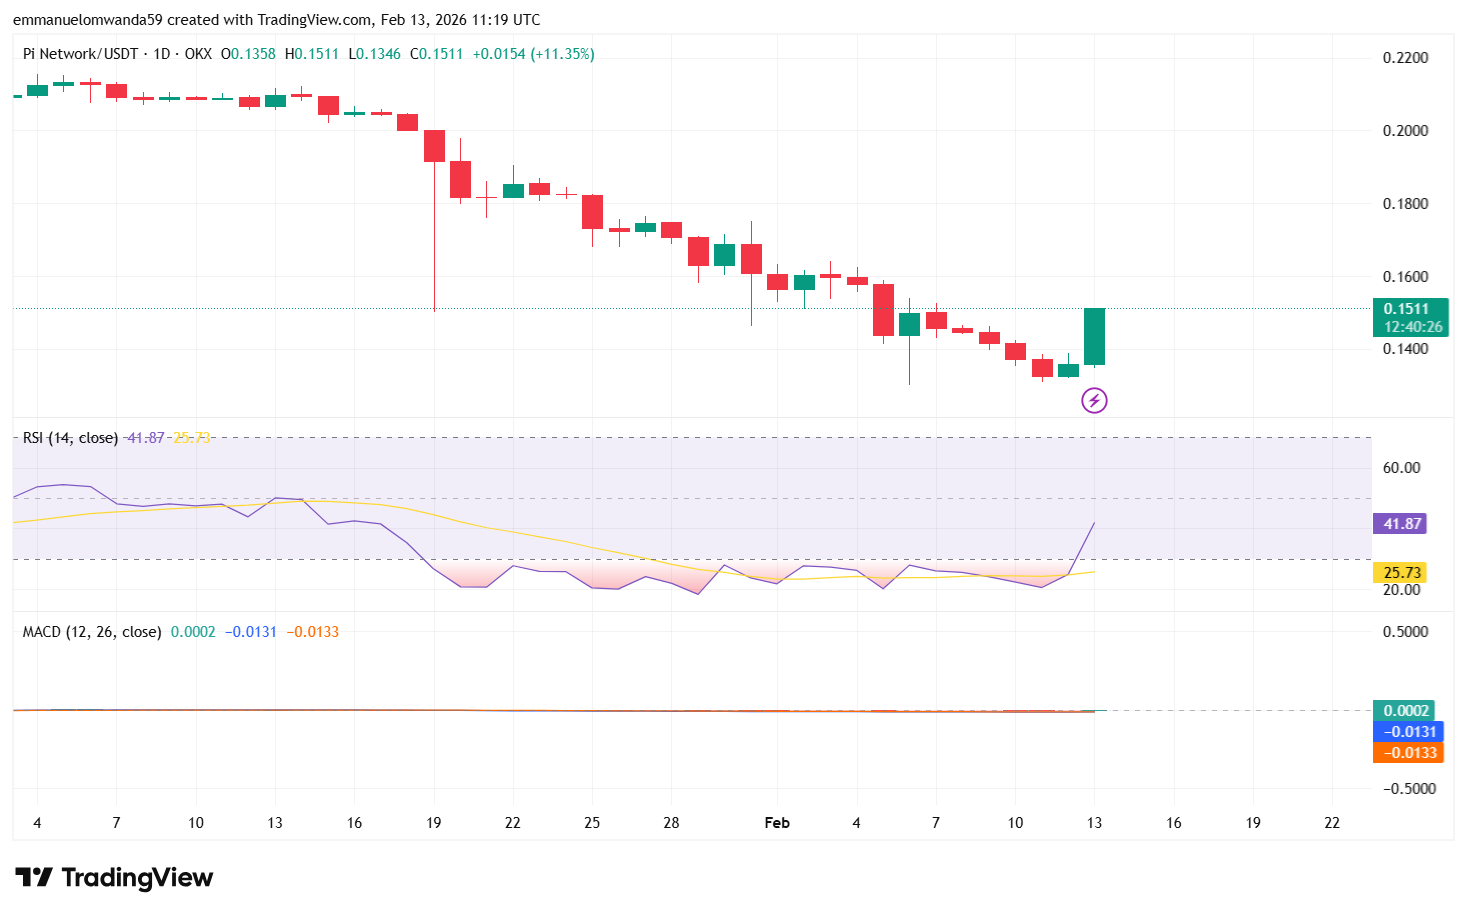Click the TradingView logo in the bottom corner

click(113, 877)
